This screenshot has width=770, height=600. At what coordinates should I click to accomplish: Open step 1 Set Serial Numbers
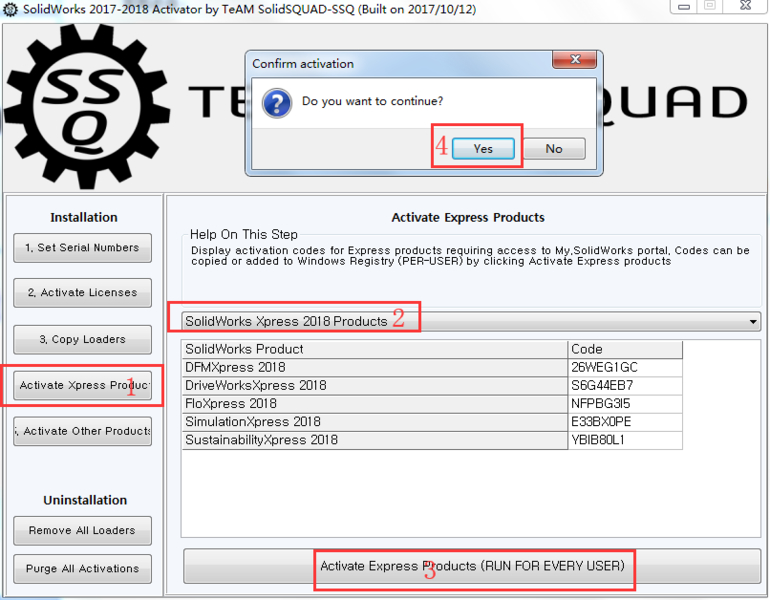(82, 247)
